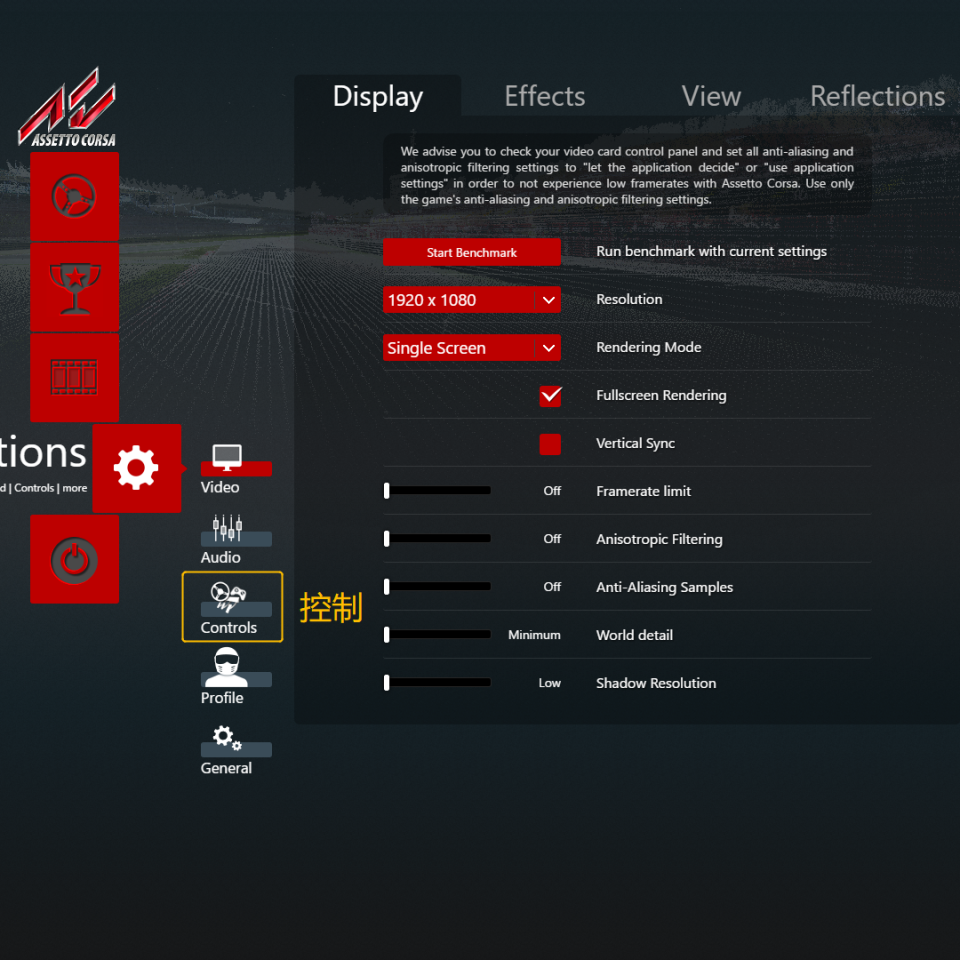Viewport: 960px width, 960px height.
Task: Click the Start Benchmark button
Action: click(471, 252)
